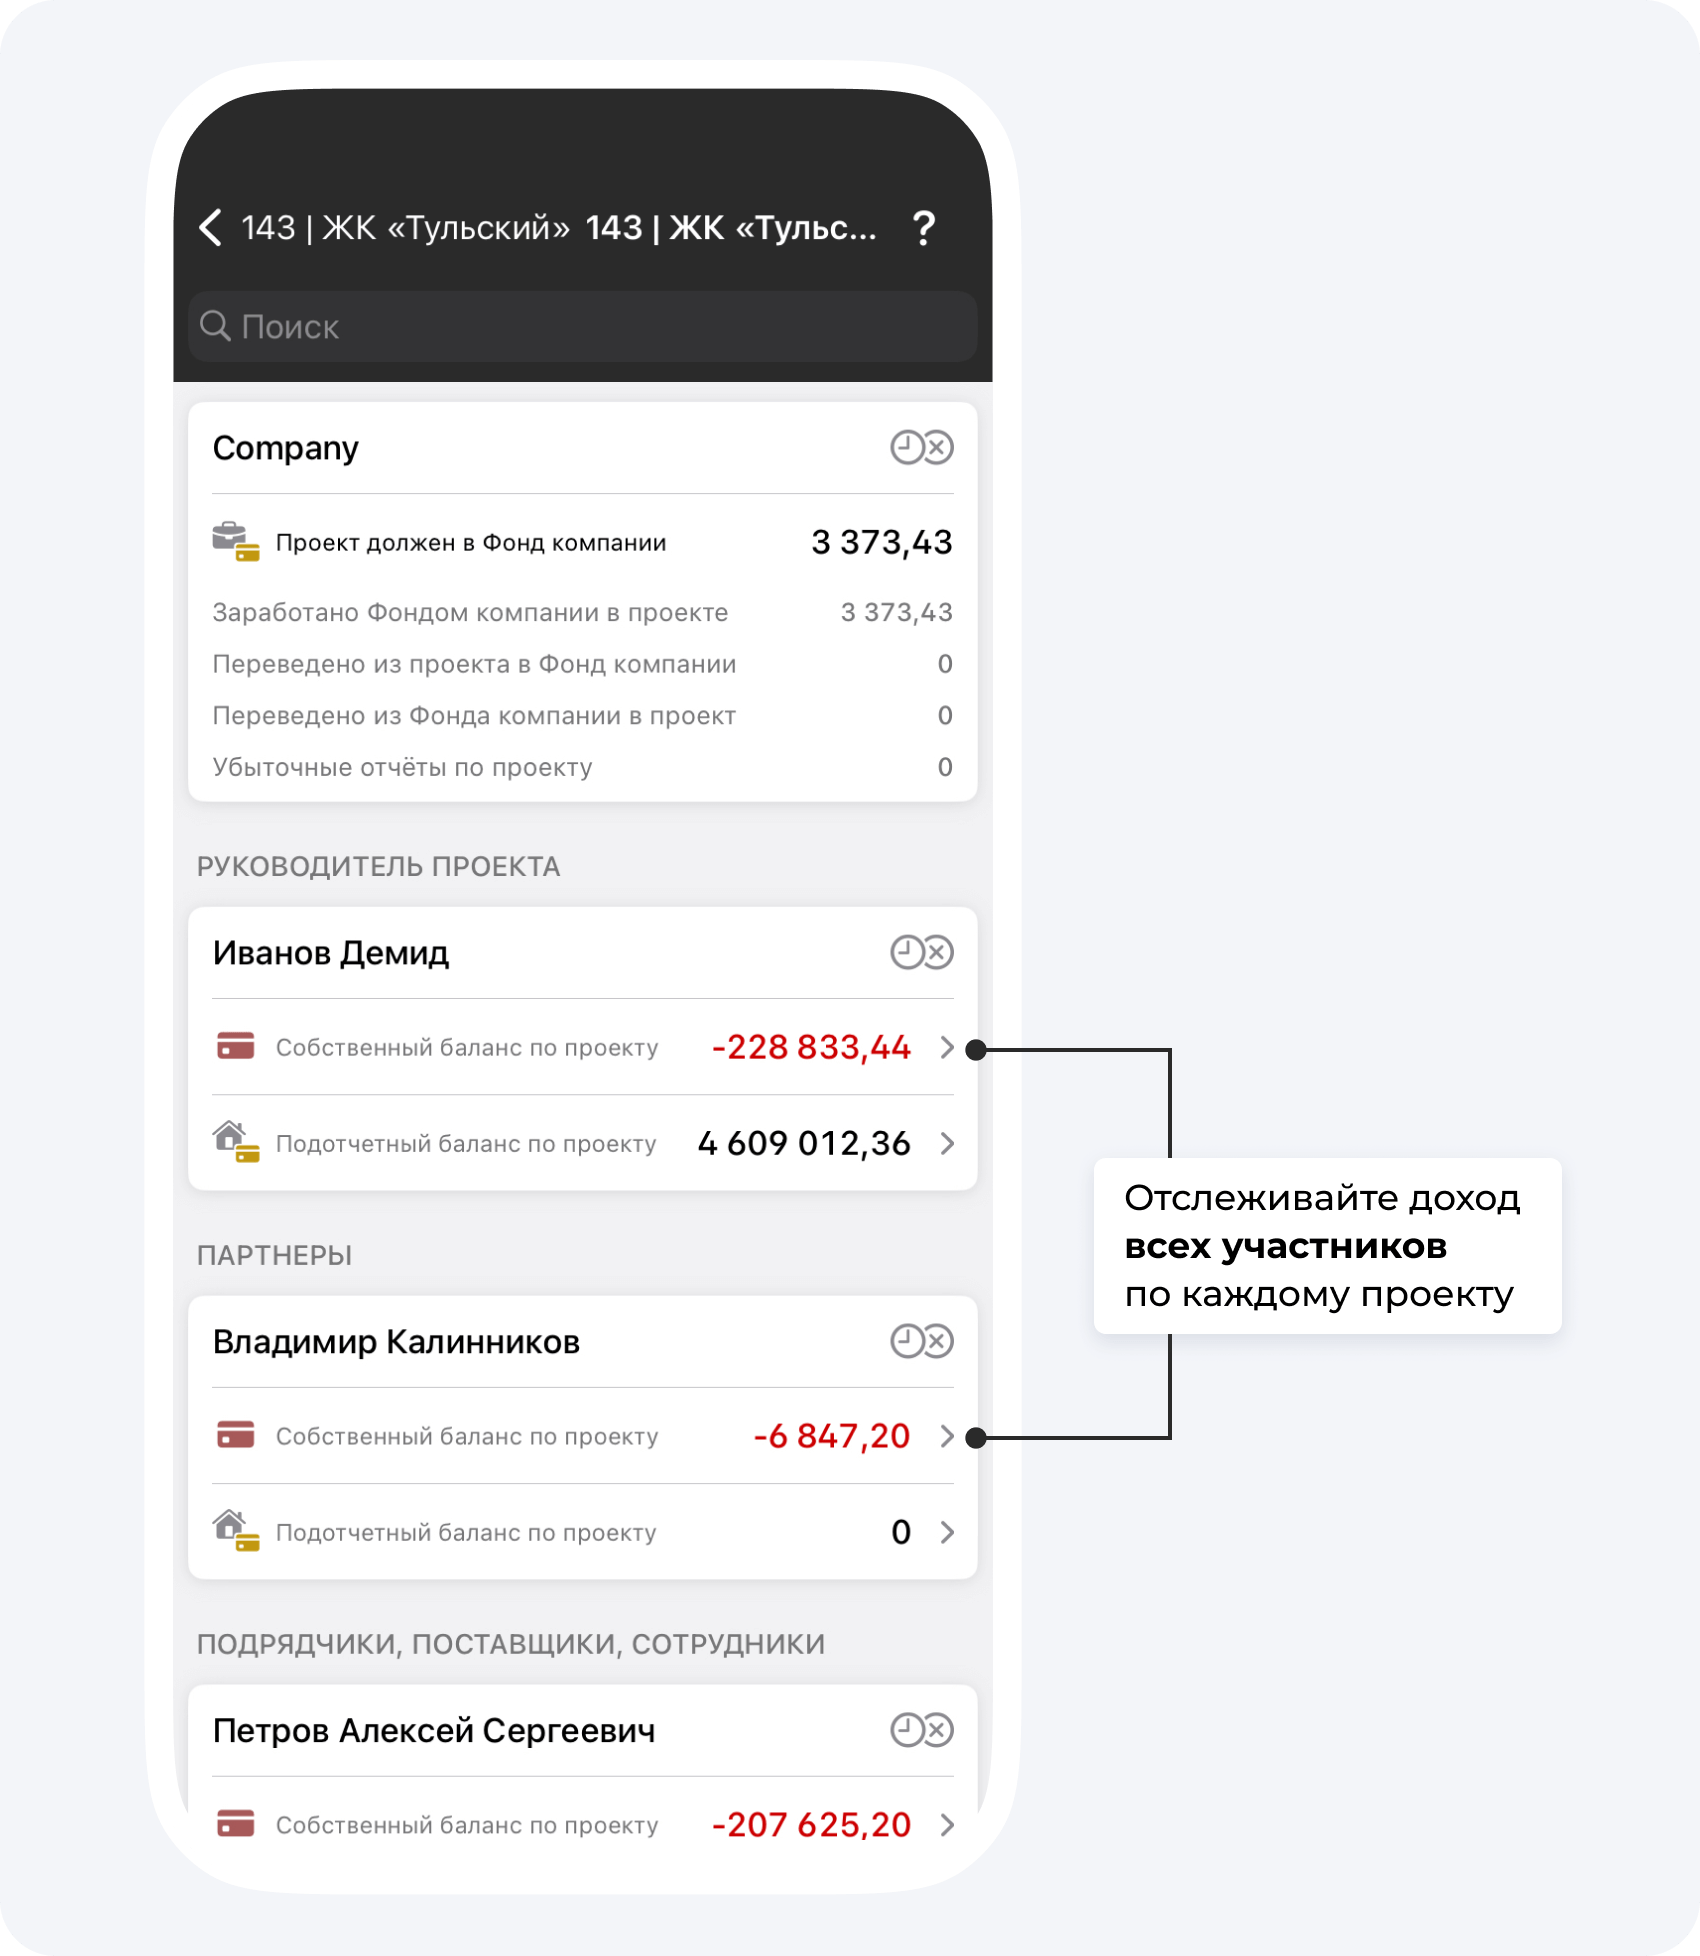This screenshot has width=1700, height=1956.
Task: Tap the back arrow in header
Action: [211, 228]
